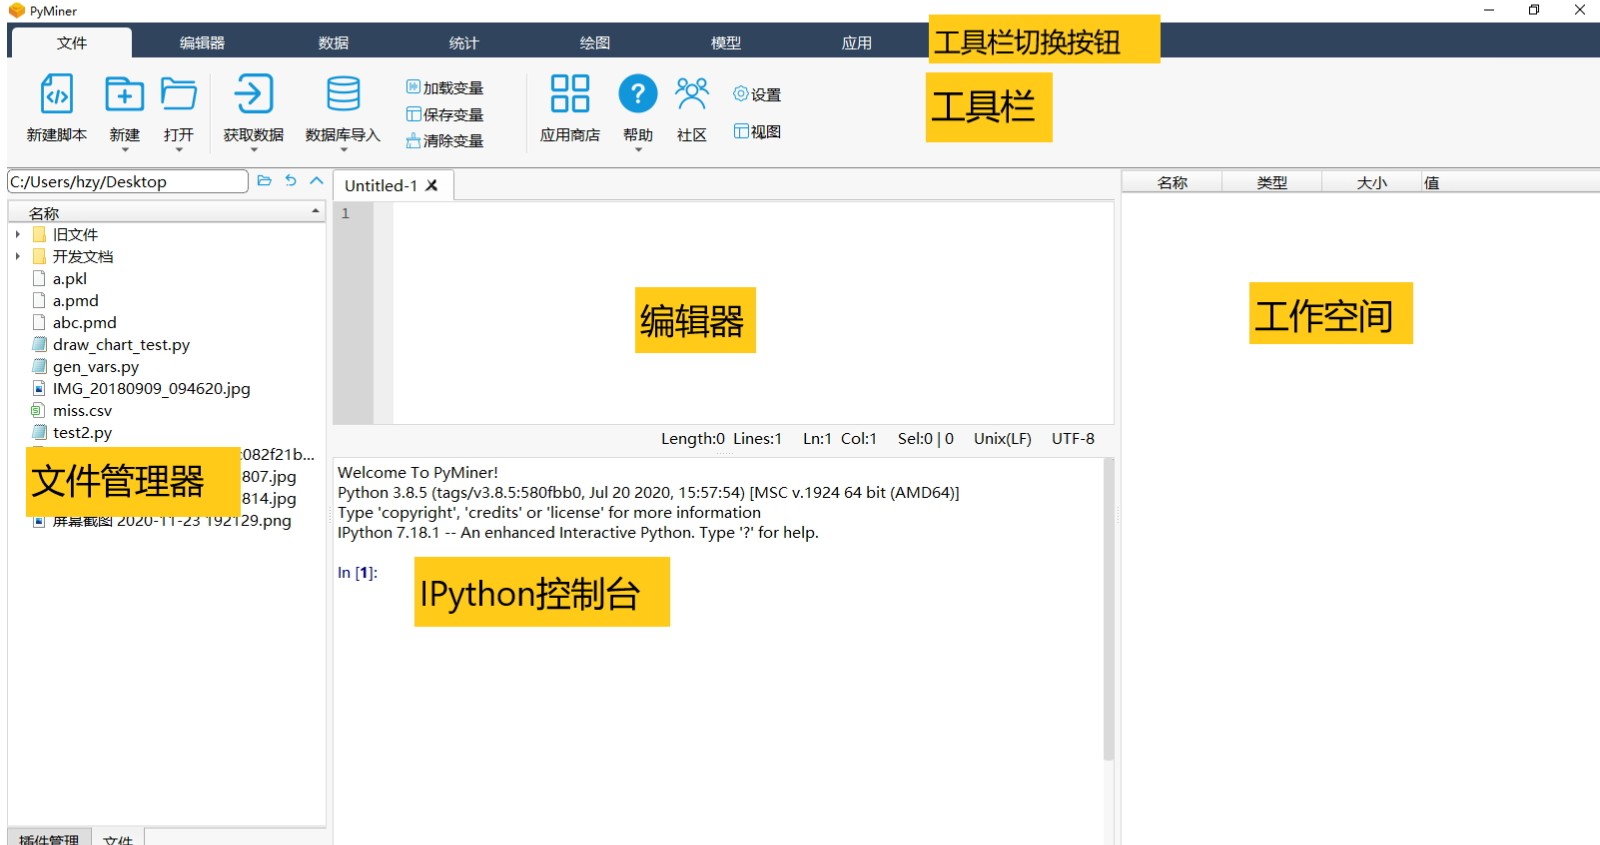
Task: Switch to the 统计 ribbon tab
Action: (464, 43)
